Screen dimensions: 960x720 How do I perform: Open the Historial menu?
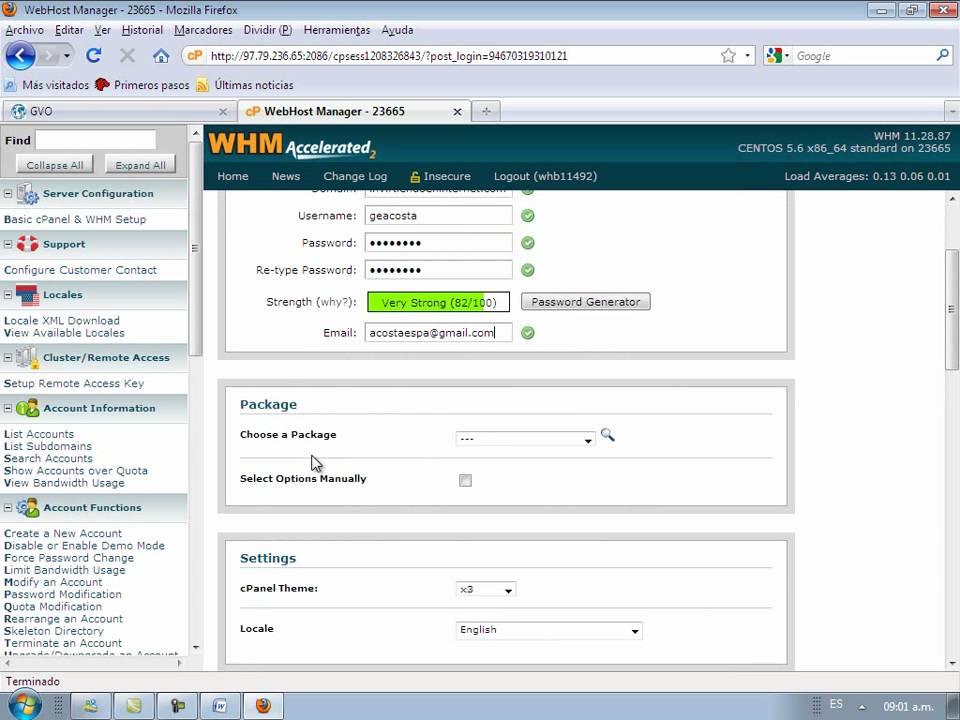[x=142, y=30]
